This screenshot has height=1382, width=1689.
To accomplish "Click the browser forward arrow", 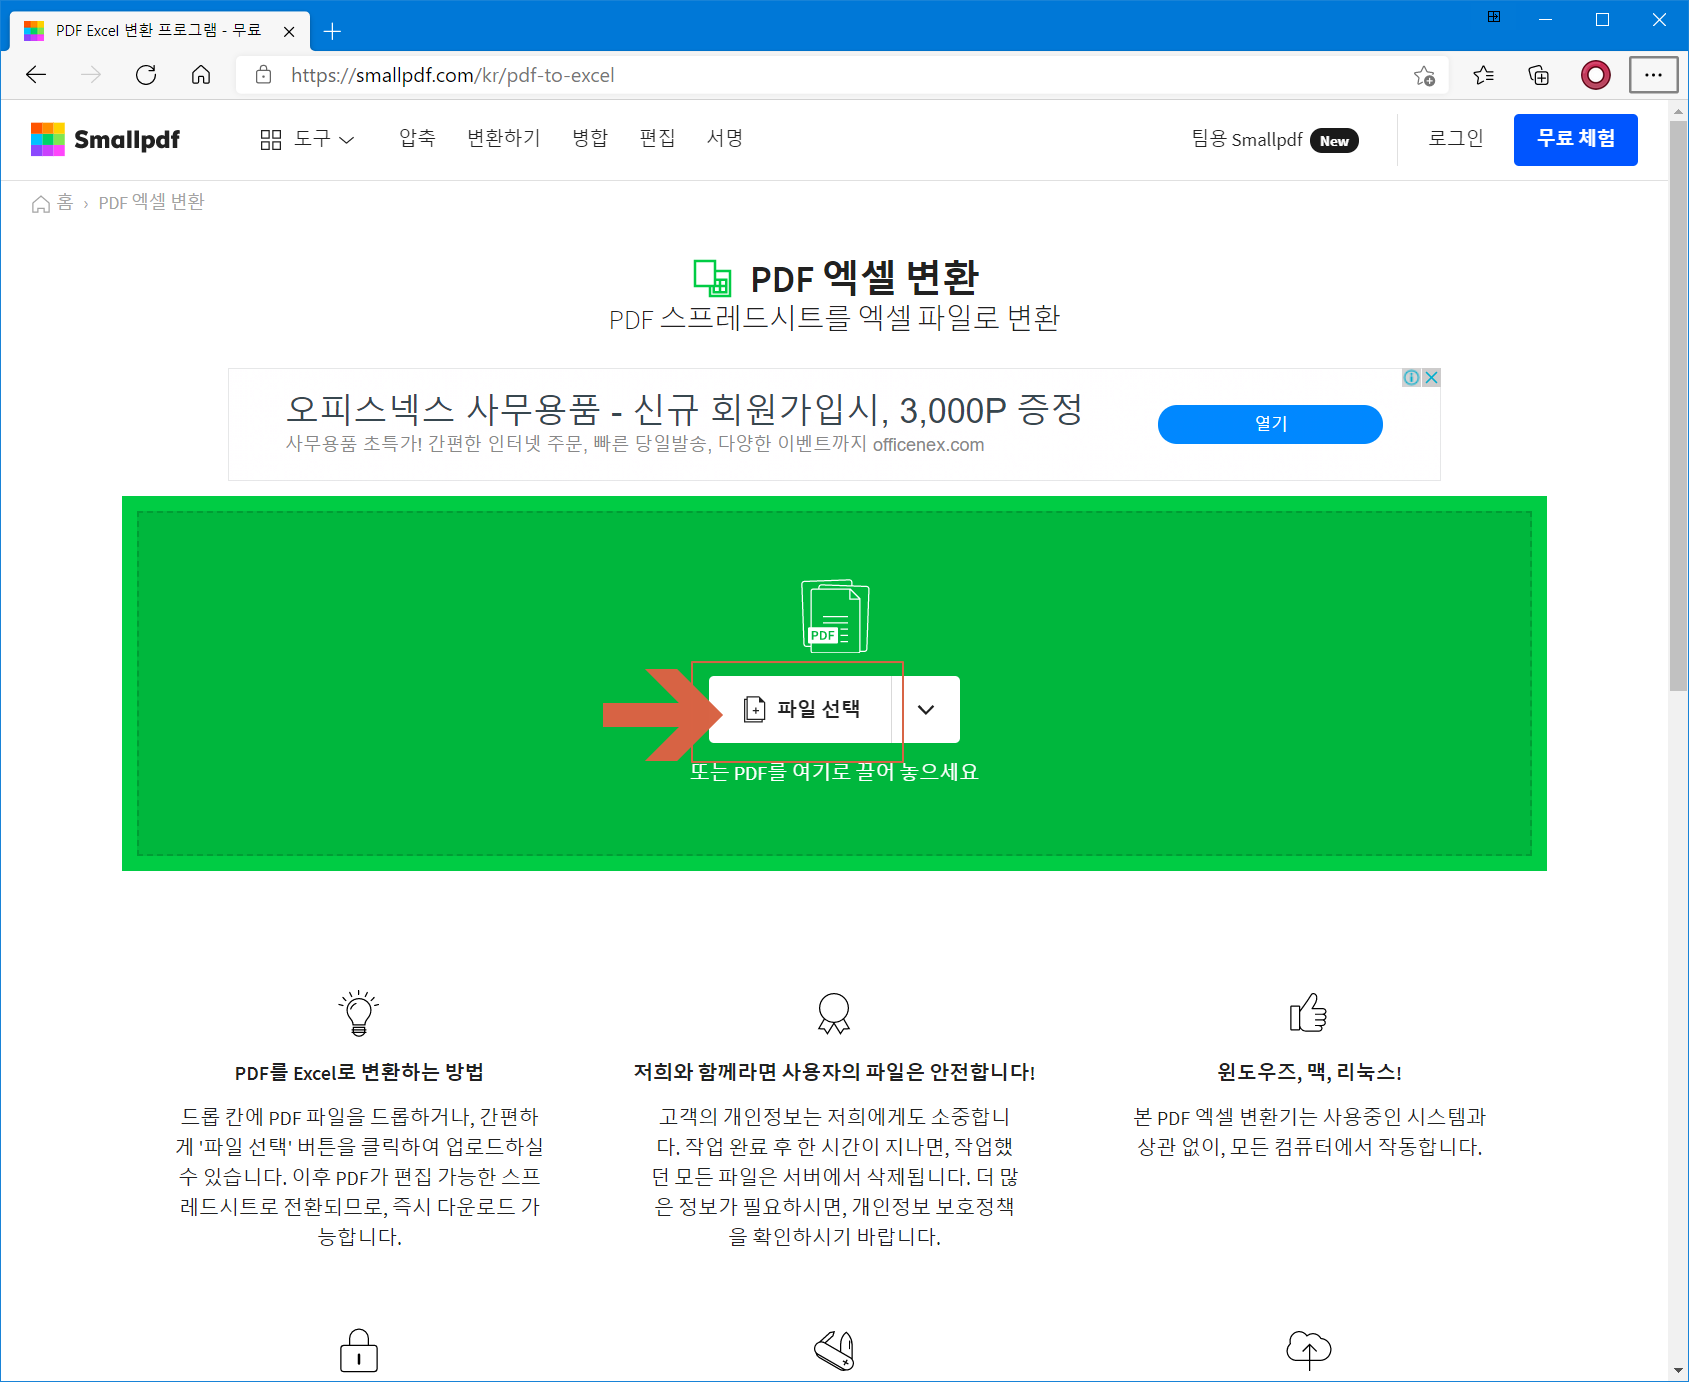I will point(91,75).
